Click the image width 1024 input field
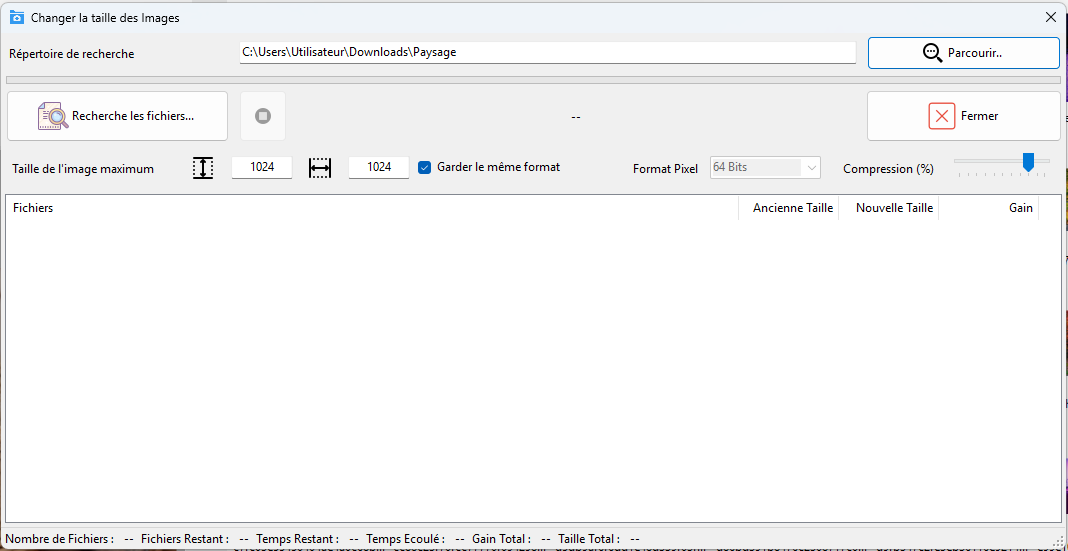The height and width of the screenshot is (551, 1068). [x=379, y=167]
